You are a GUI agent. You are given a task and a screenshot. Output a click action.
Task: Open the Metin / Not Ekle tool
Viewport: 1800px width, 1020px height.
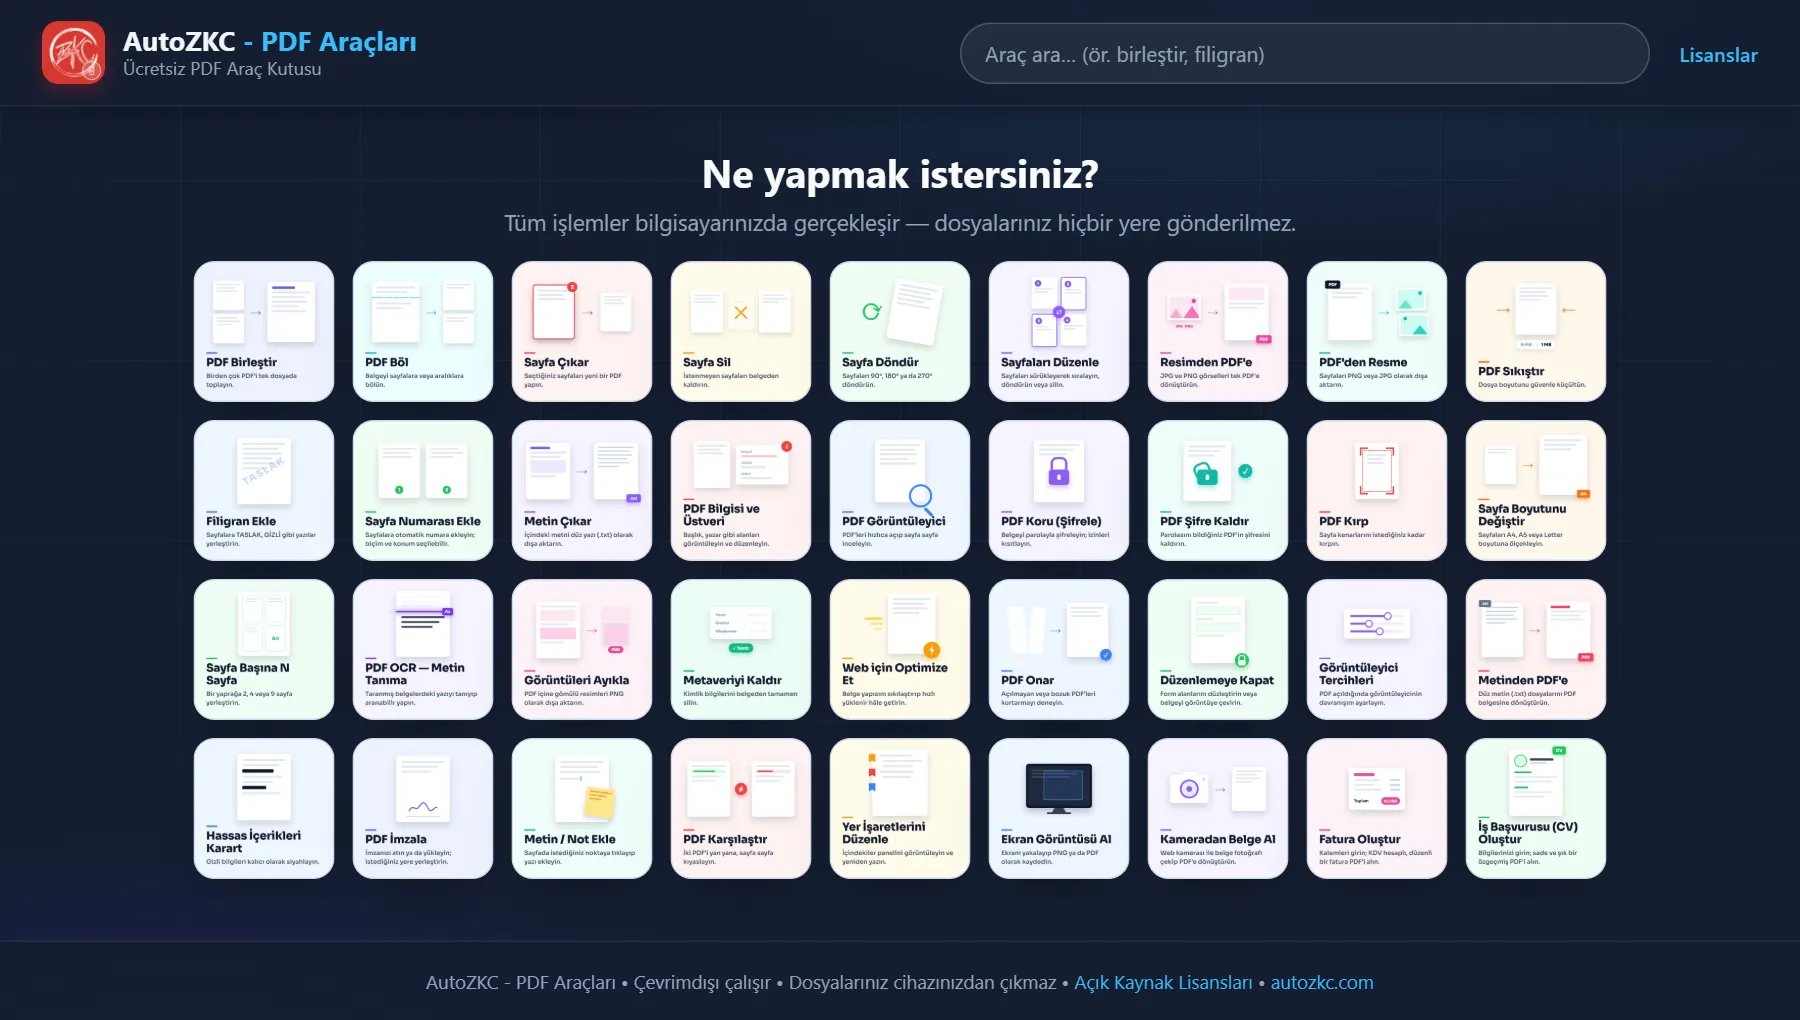pos(582,809)
